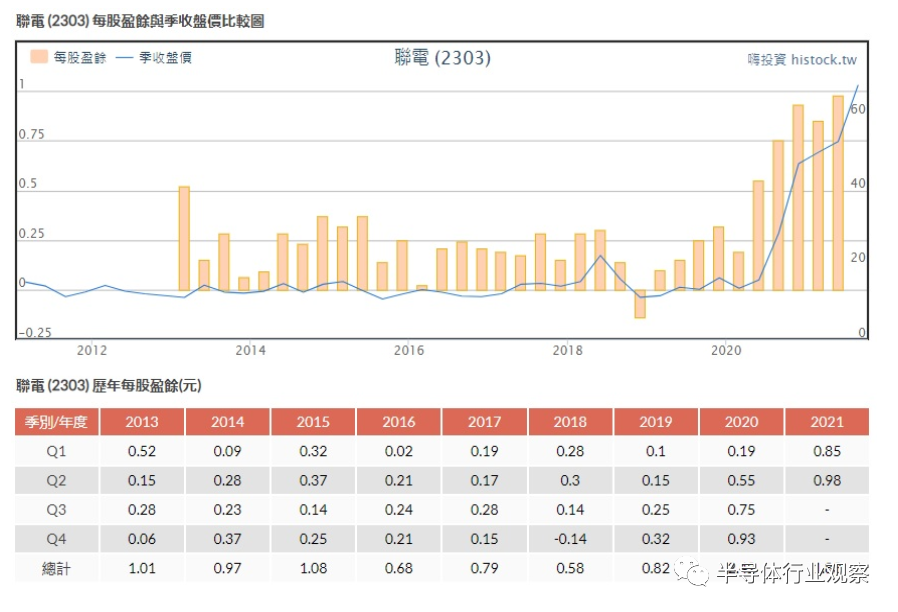Toggle the 季收盤價 legend line
This screenshot has width=898, height=612.
pos(124,57)
